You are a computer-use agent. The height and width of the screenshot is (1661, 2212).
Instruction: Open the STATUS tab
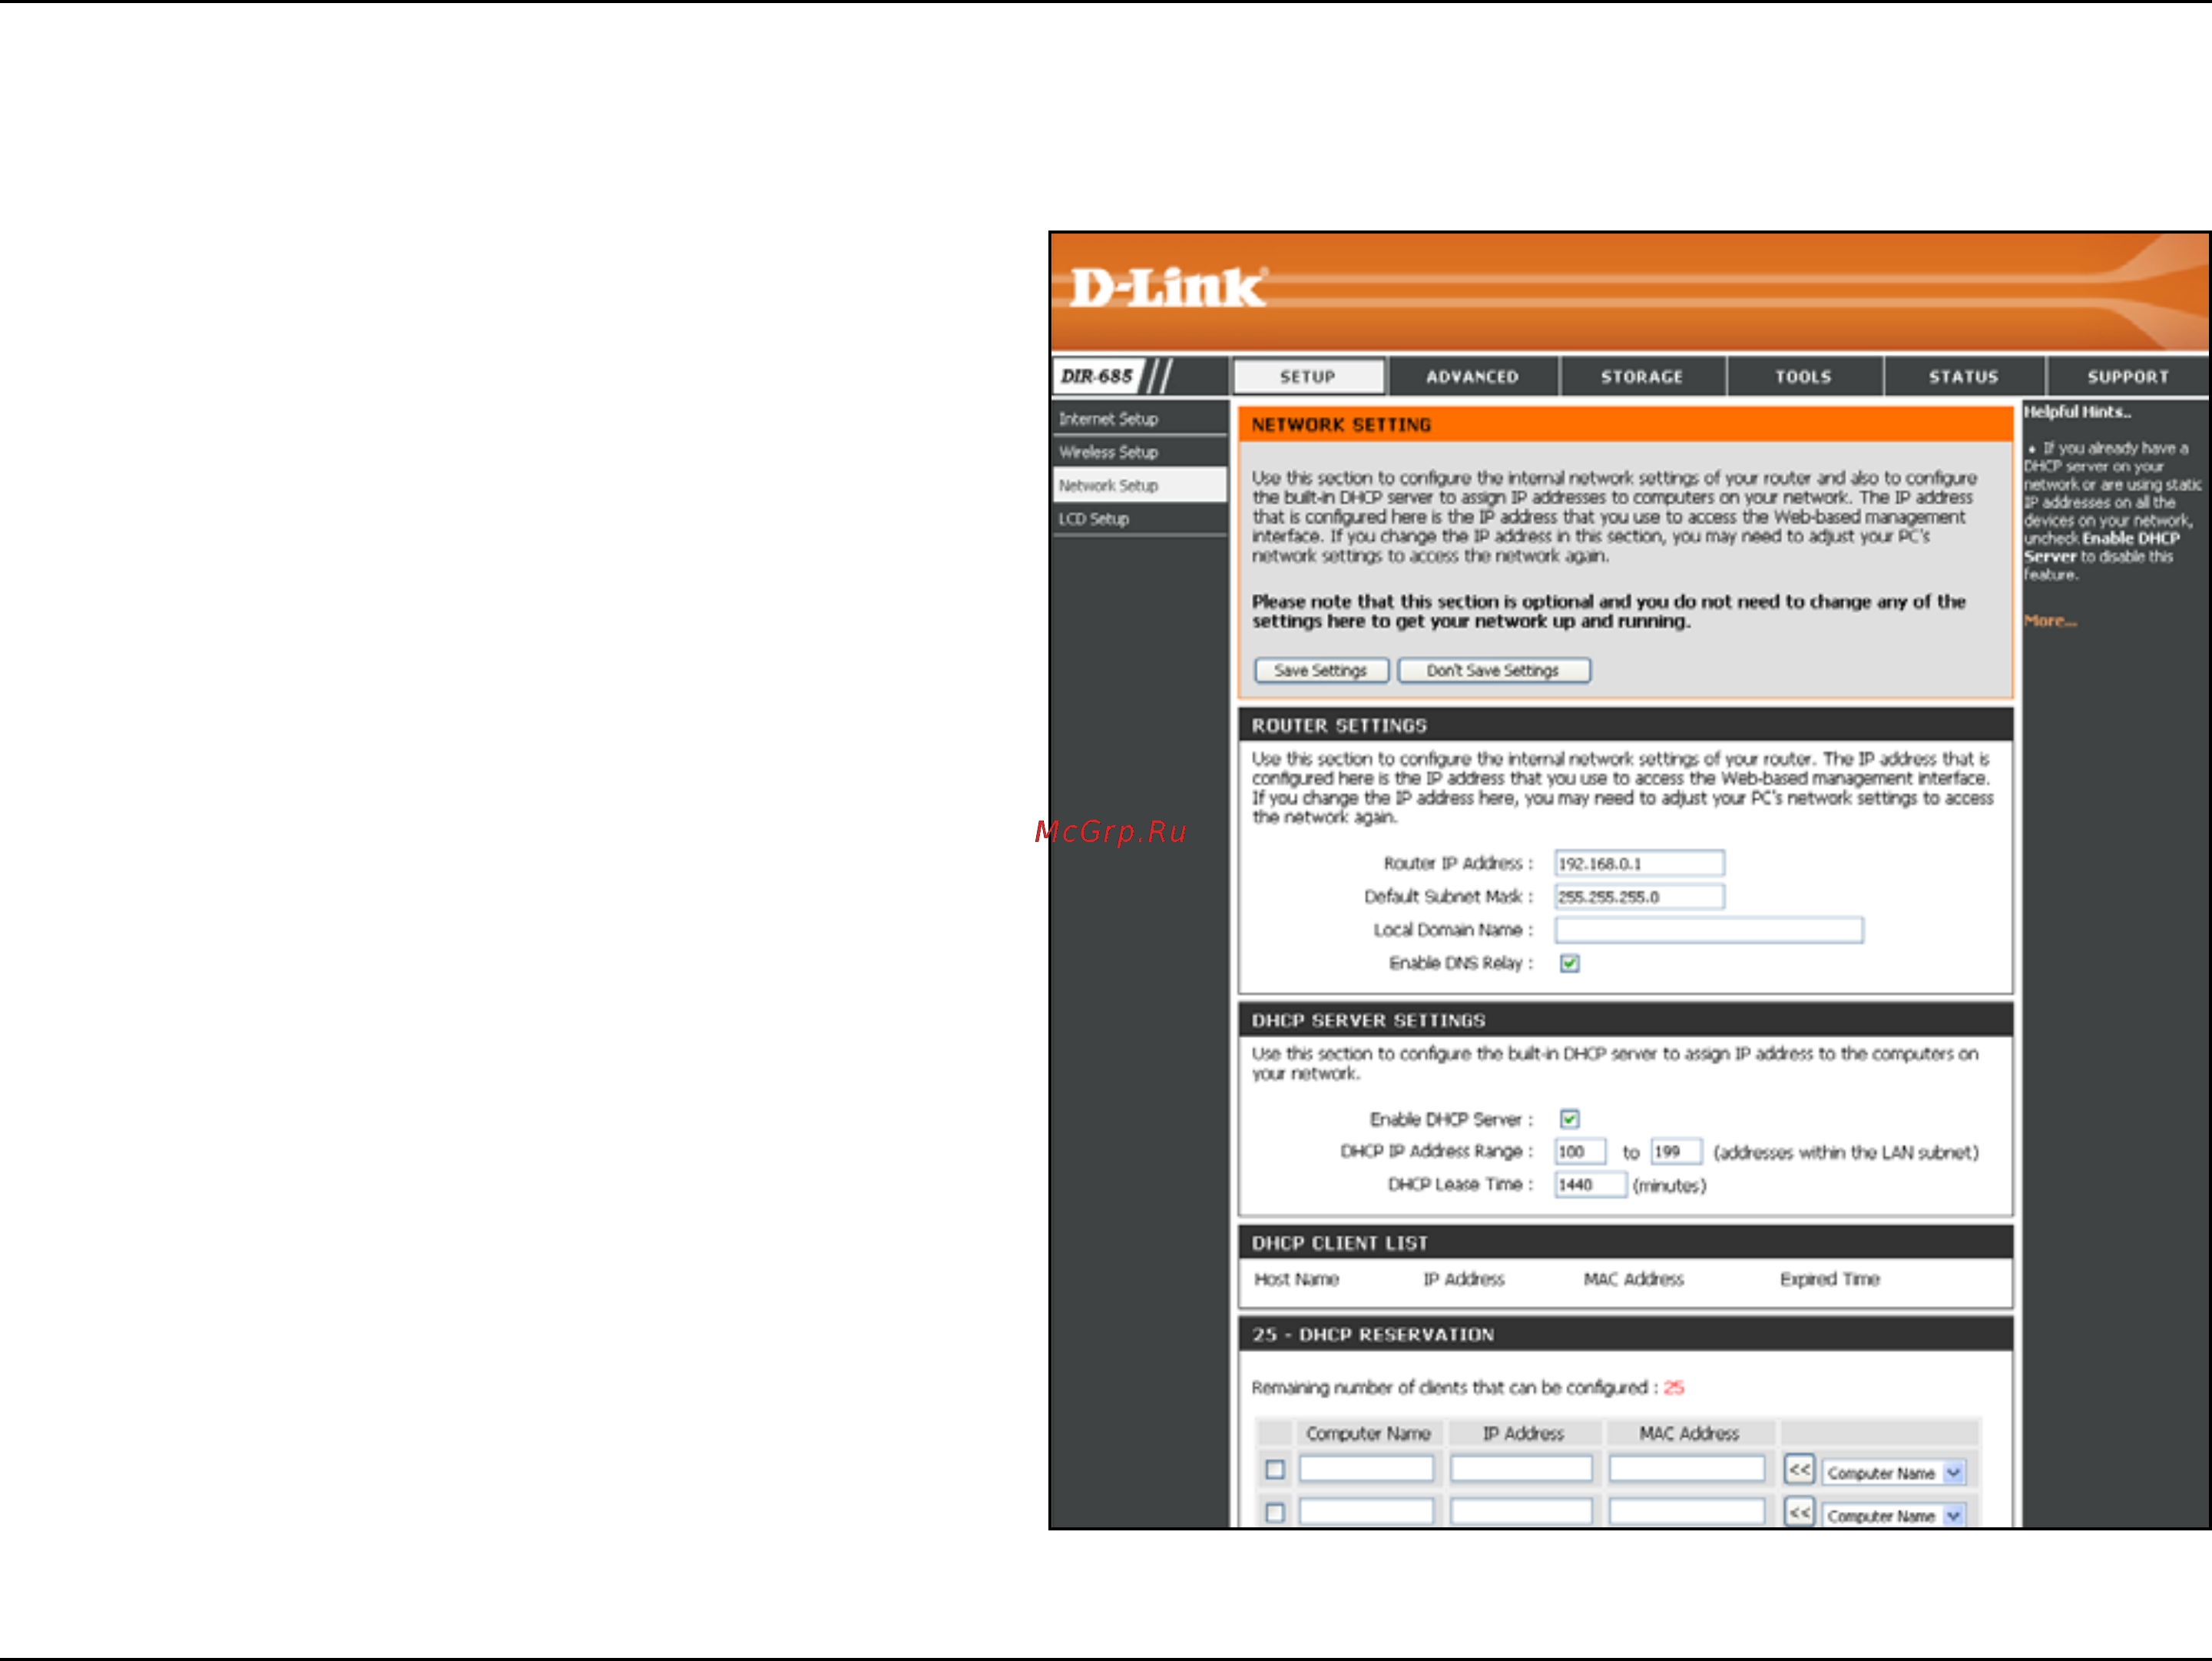tap(1964, 377)
